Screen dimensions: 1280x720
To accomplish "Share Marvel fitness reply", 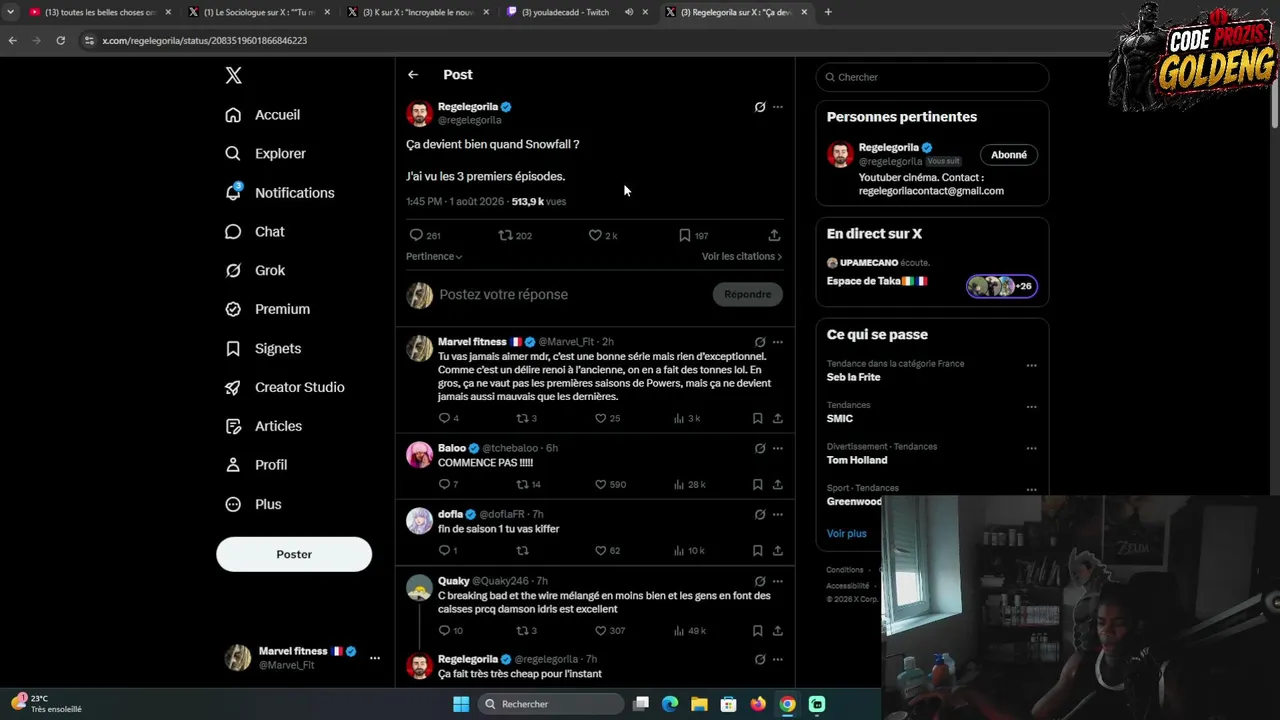I will coord(777,418).
